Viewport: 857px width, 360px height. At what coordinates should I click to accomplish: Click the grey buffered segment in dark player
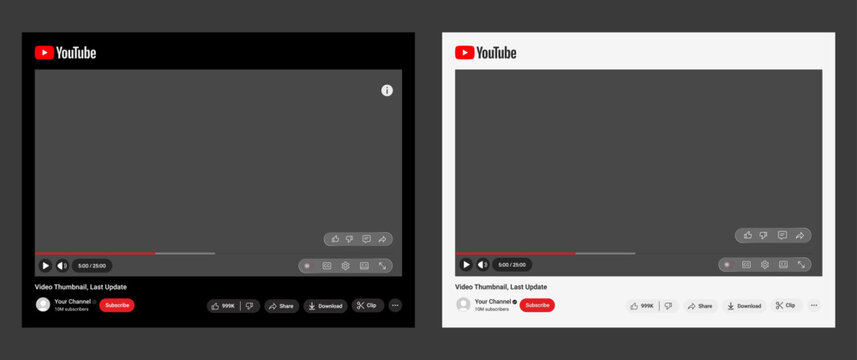[x=185, y=253]
